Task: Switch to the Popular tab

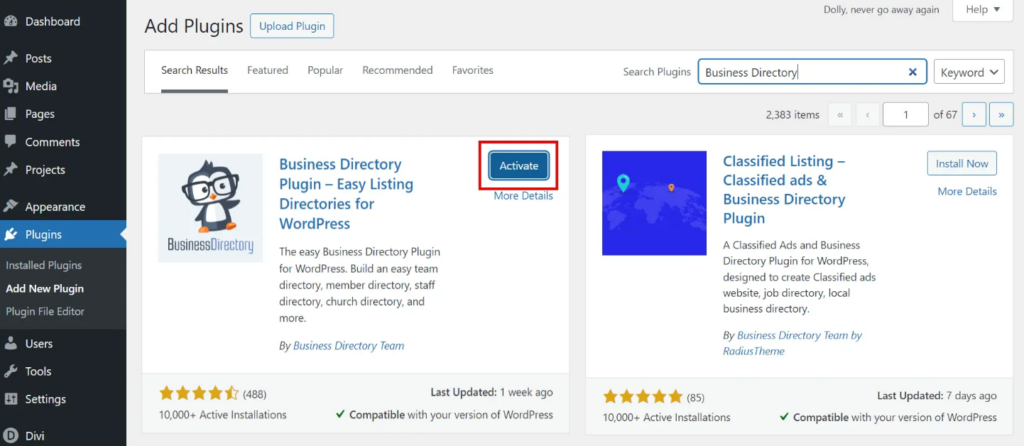Action: pos(325,70)
